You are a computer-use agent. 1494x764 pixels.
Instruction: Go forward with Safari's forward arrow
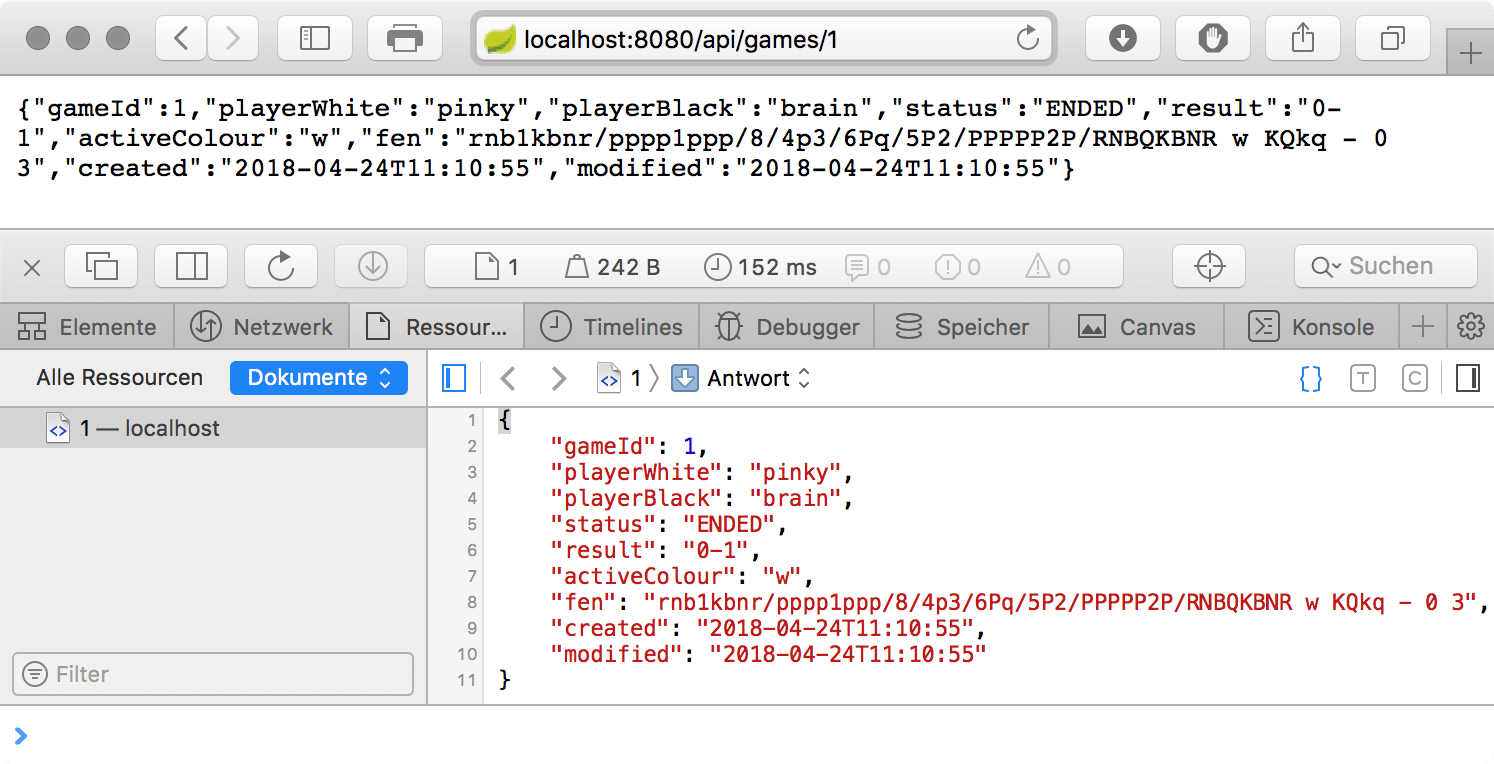233,39
